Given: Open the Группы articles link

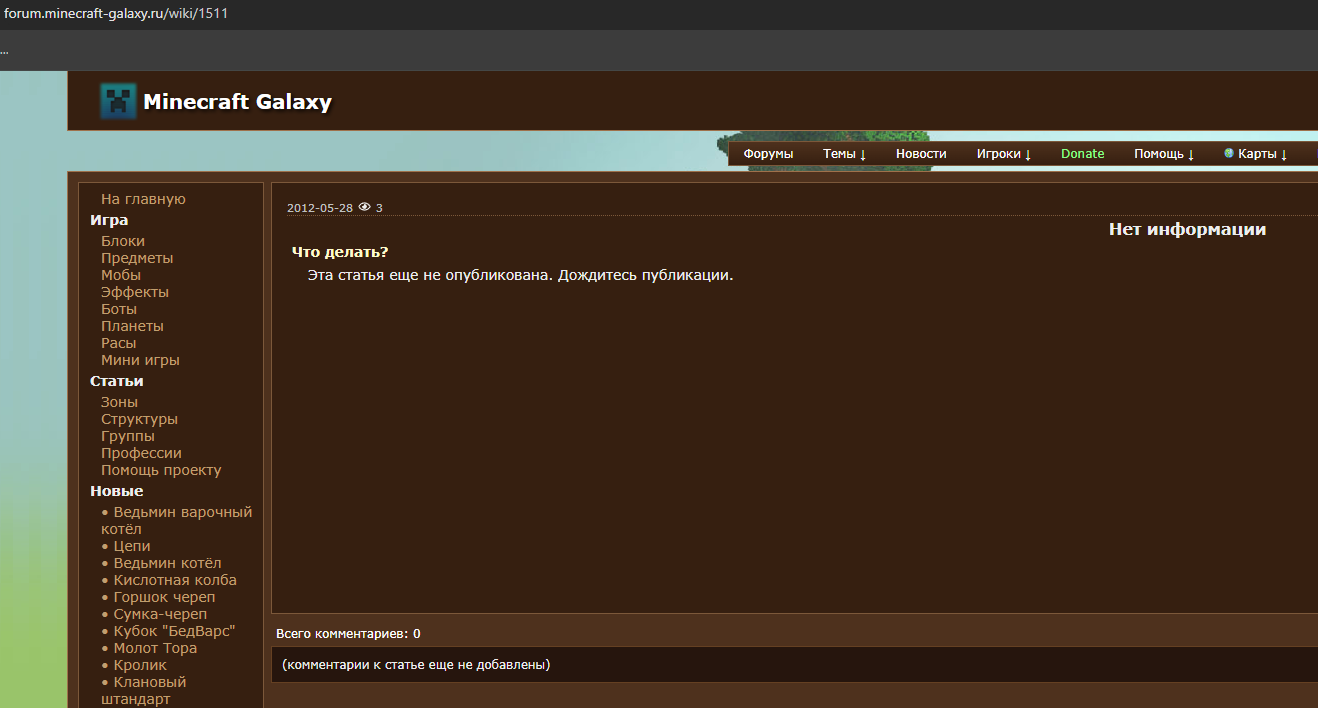Looking at the screenshot, I should point(128,436).
